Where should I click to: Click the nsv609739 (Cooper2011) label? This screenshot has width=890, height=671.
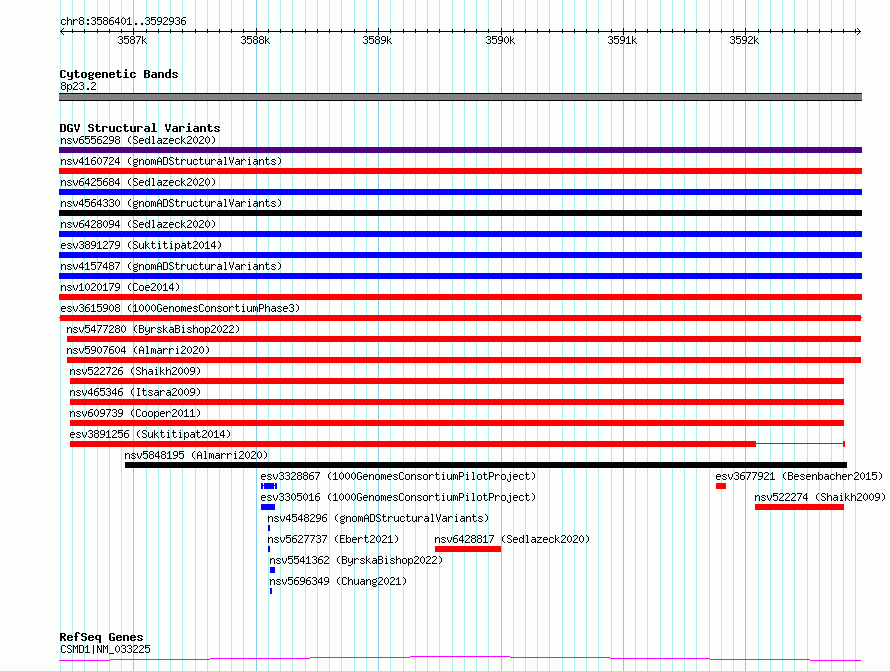click(135, 413)
